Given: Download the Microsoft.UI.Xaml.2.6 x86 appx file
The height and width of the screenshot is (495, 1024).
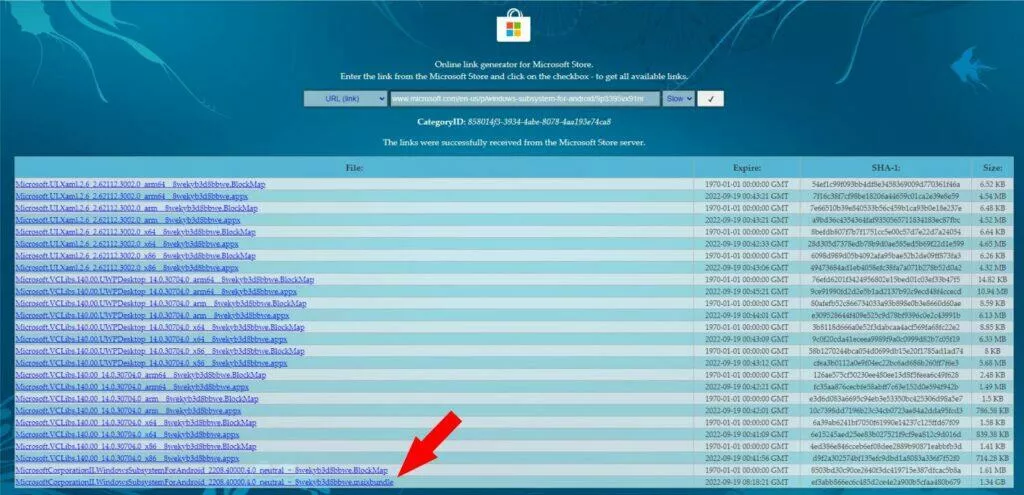Looking at the screenshot, I should [x=127, y=268].
